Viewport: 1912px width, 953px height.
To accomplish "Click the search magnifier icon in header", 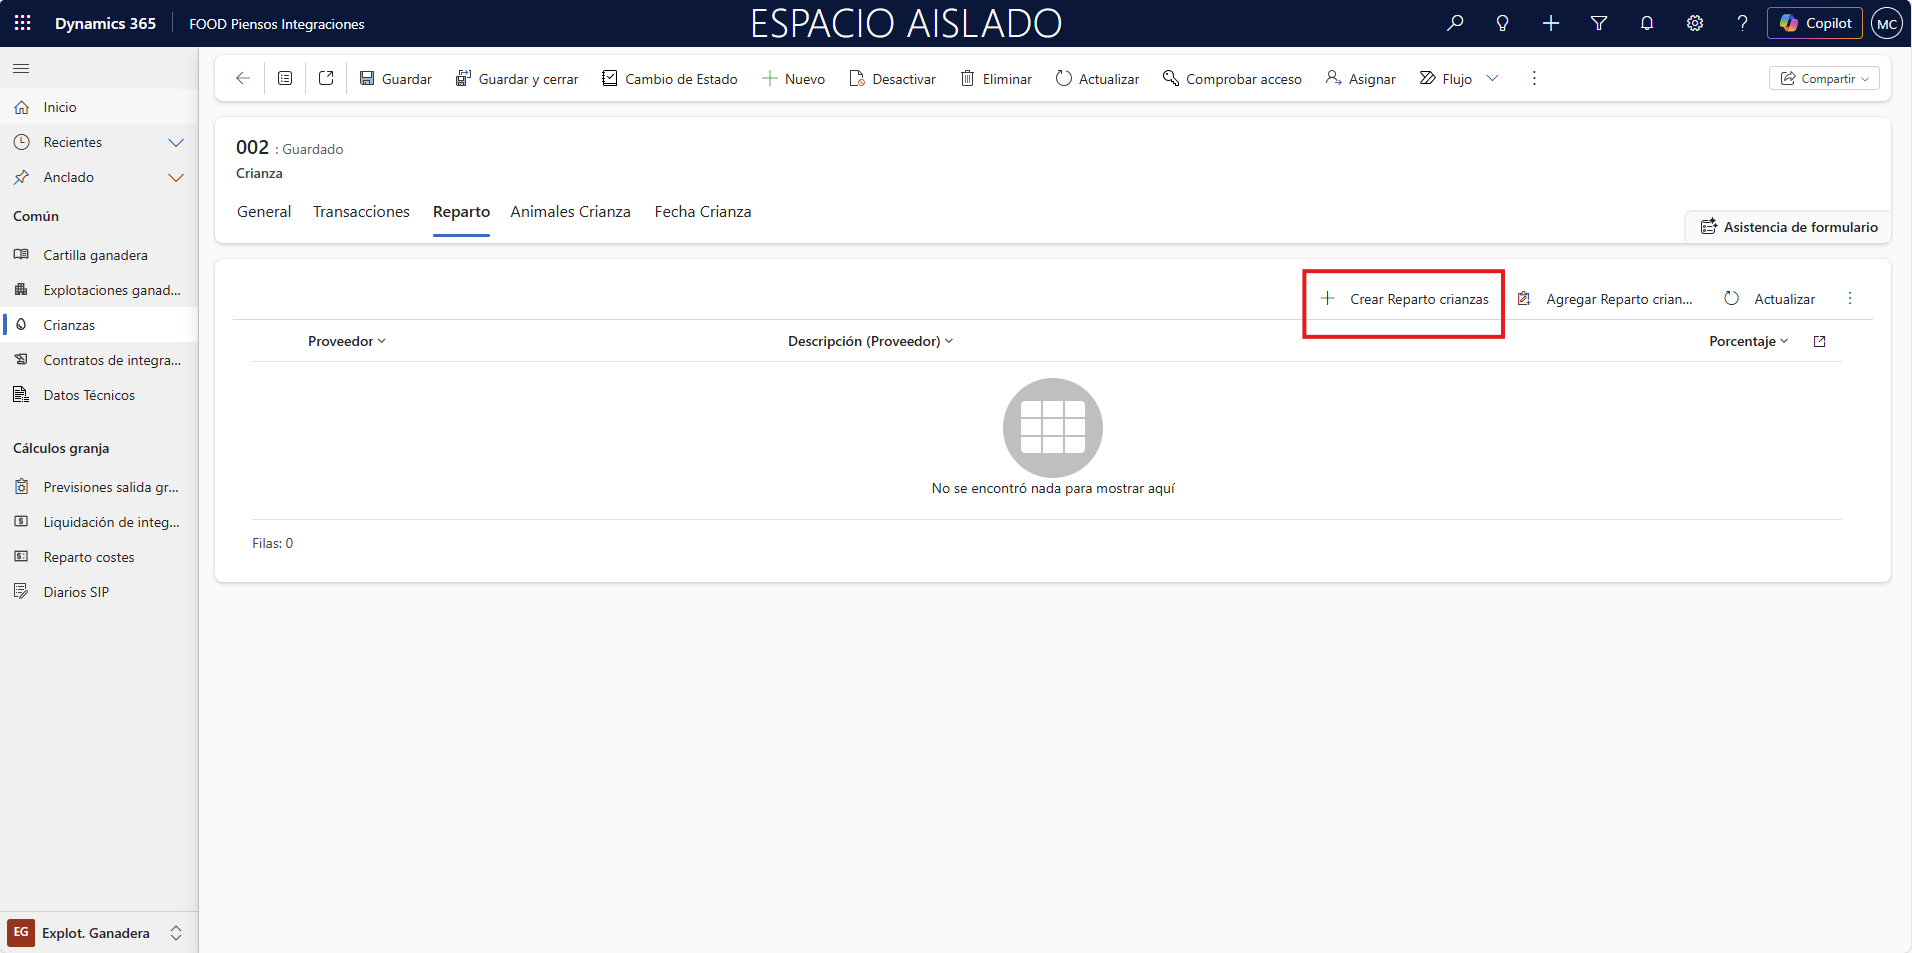I will pos(1455,23).
